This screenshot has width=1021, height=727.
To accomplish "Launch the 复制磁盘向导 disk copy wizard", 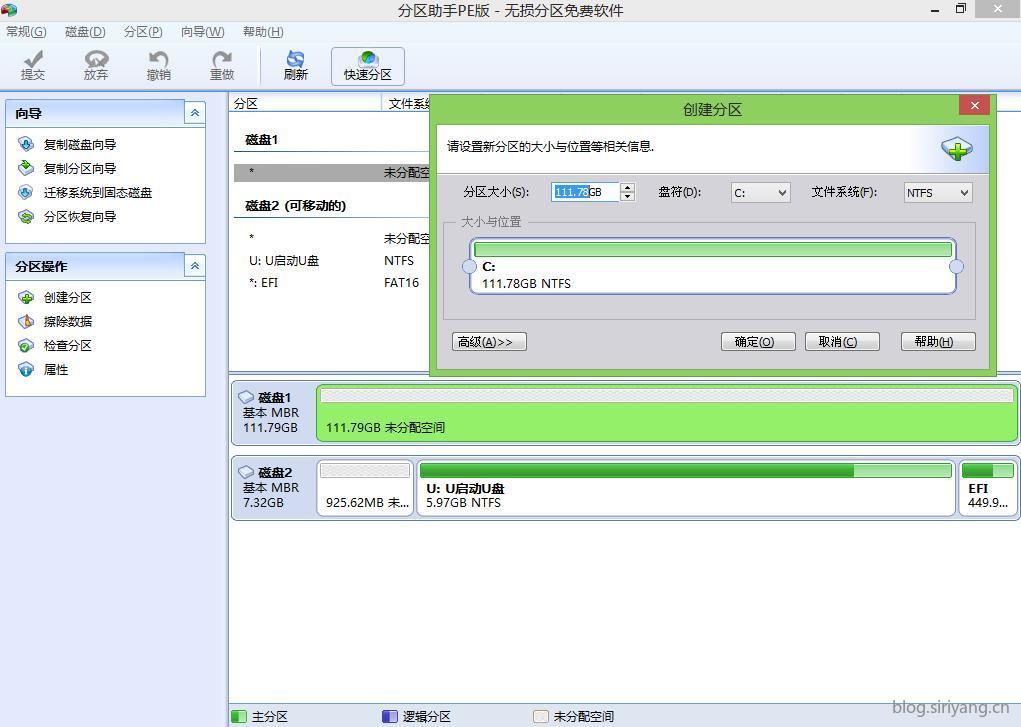I will point(79,144).
